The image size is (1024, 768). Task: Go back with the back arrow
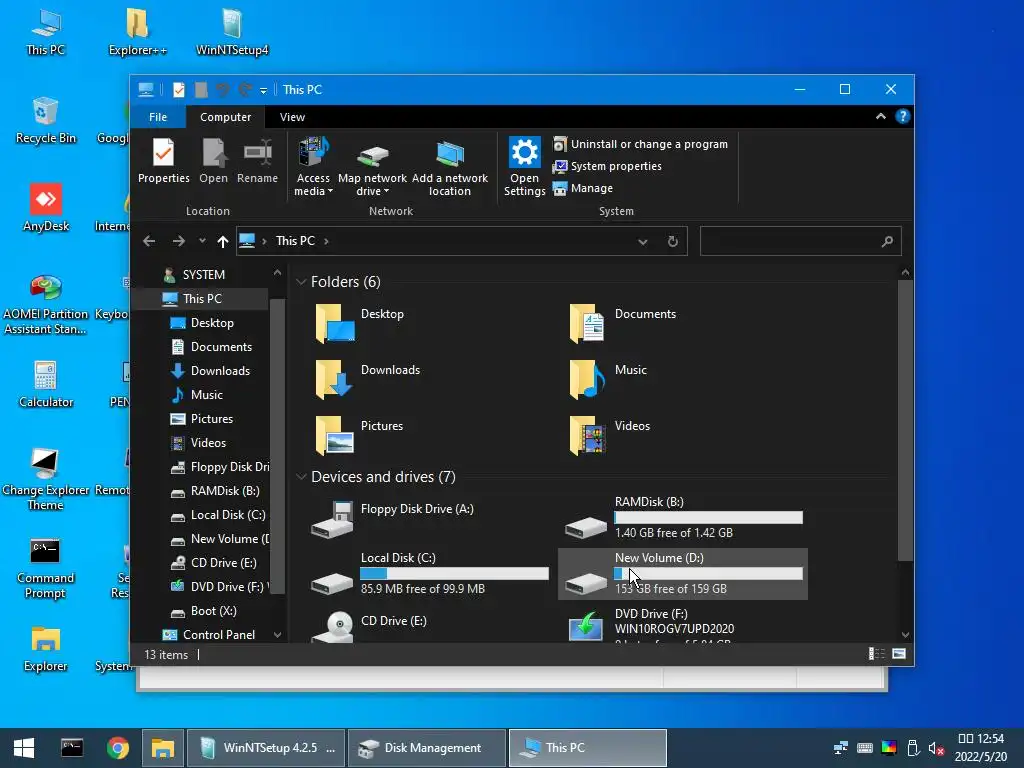coord(149,241)
